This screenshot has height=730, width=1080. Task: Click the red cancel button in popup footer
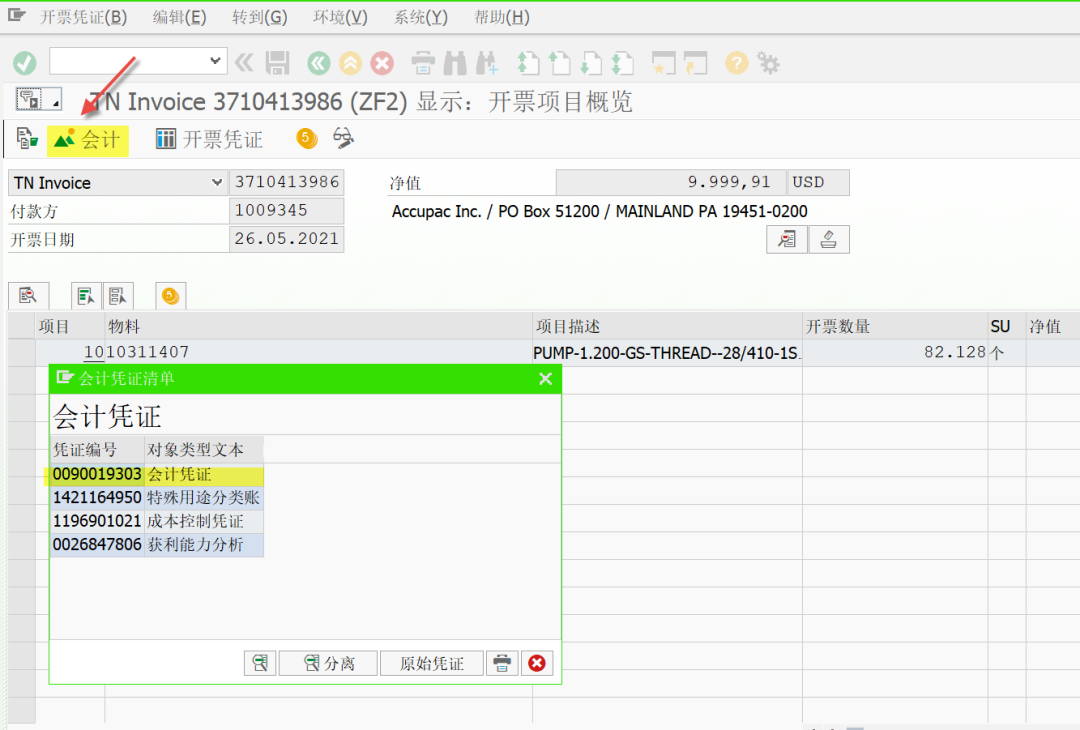pyautogui.click(x=537, y=663)
